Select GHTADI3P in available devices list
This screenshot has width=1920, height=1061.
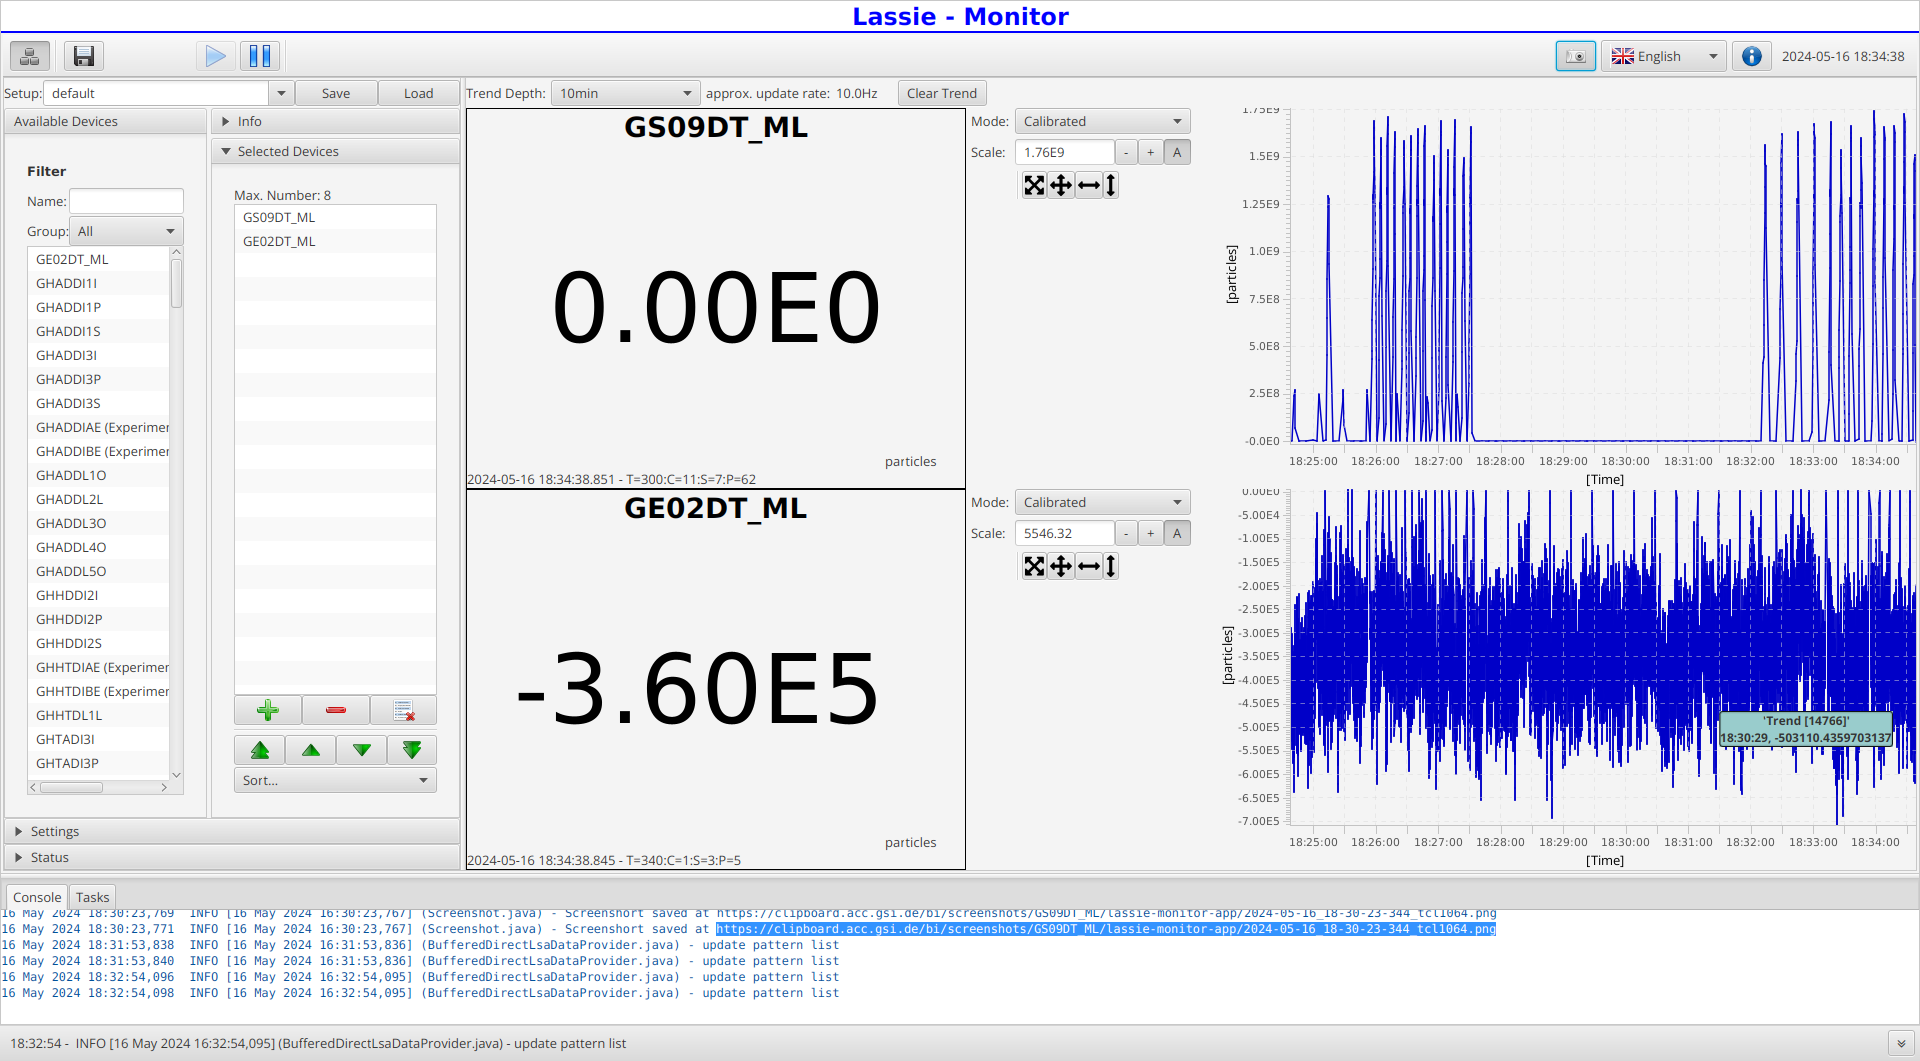click(99, 763)
